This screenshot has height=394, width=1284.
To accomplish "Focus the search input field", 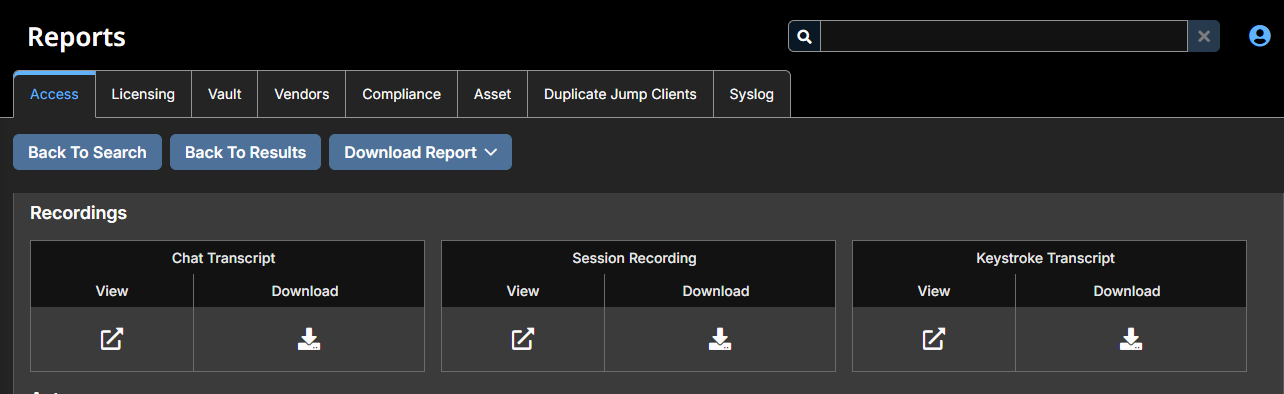I will coord(1004,36).
